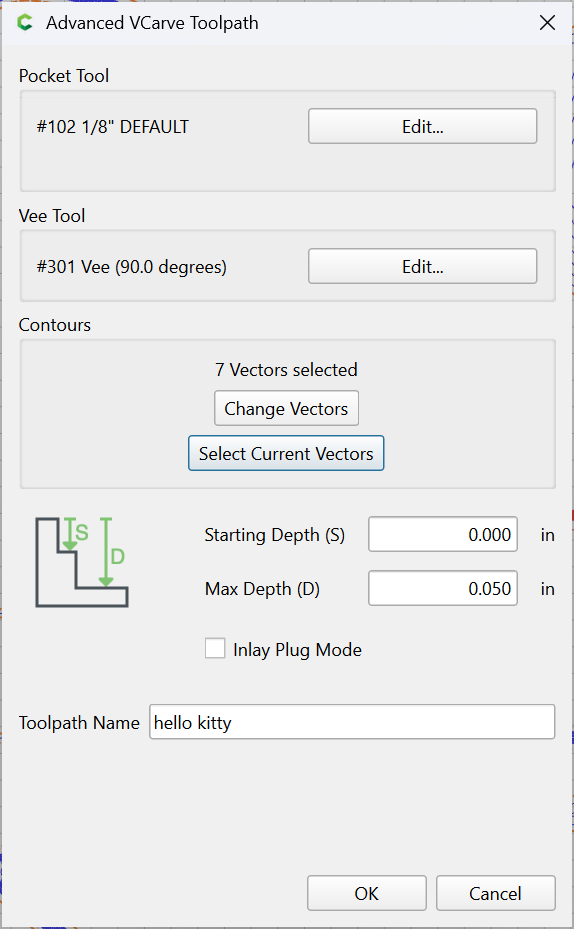
Task: Enable the Inlay Plug Mode checkbox
Action: point(215,649)
